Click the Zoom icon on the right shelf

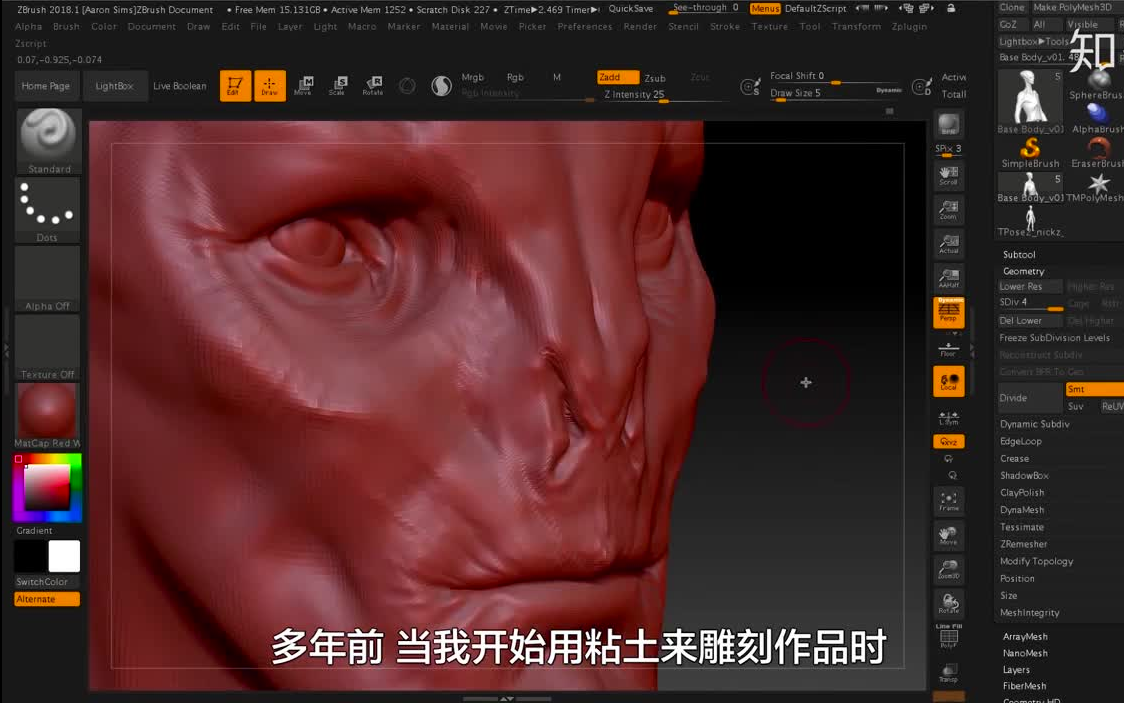947,209
